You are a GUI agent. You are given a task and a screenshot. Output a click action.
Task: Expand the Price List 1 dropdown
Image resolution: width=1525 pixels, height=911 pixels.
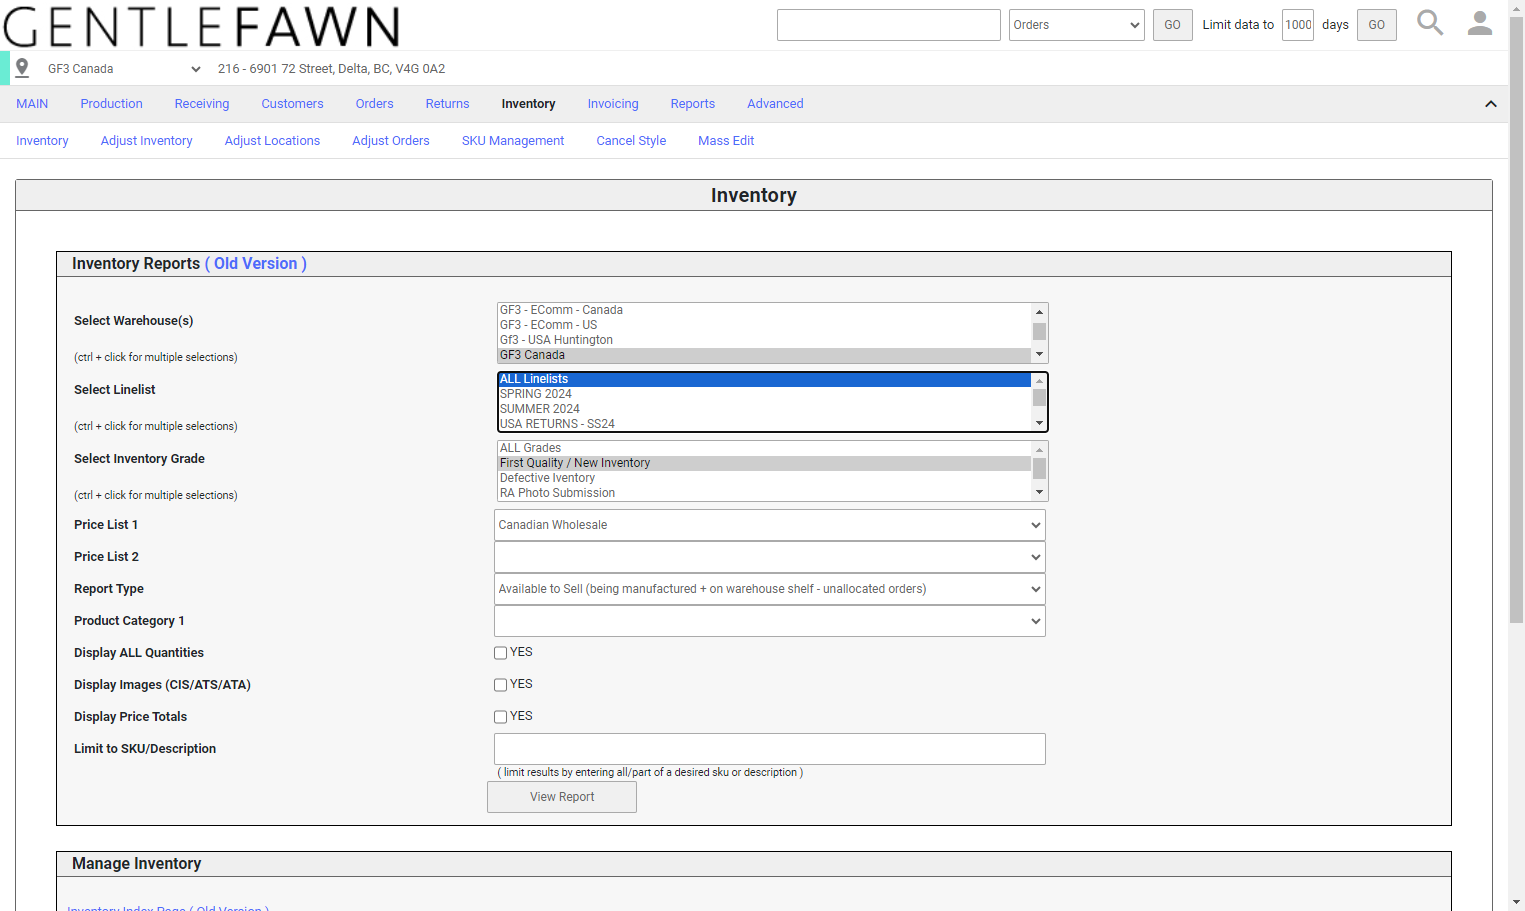770,525
